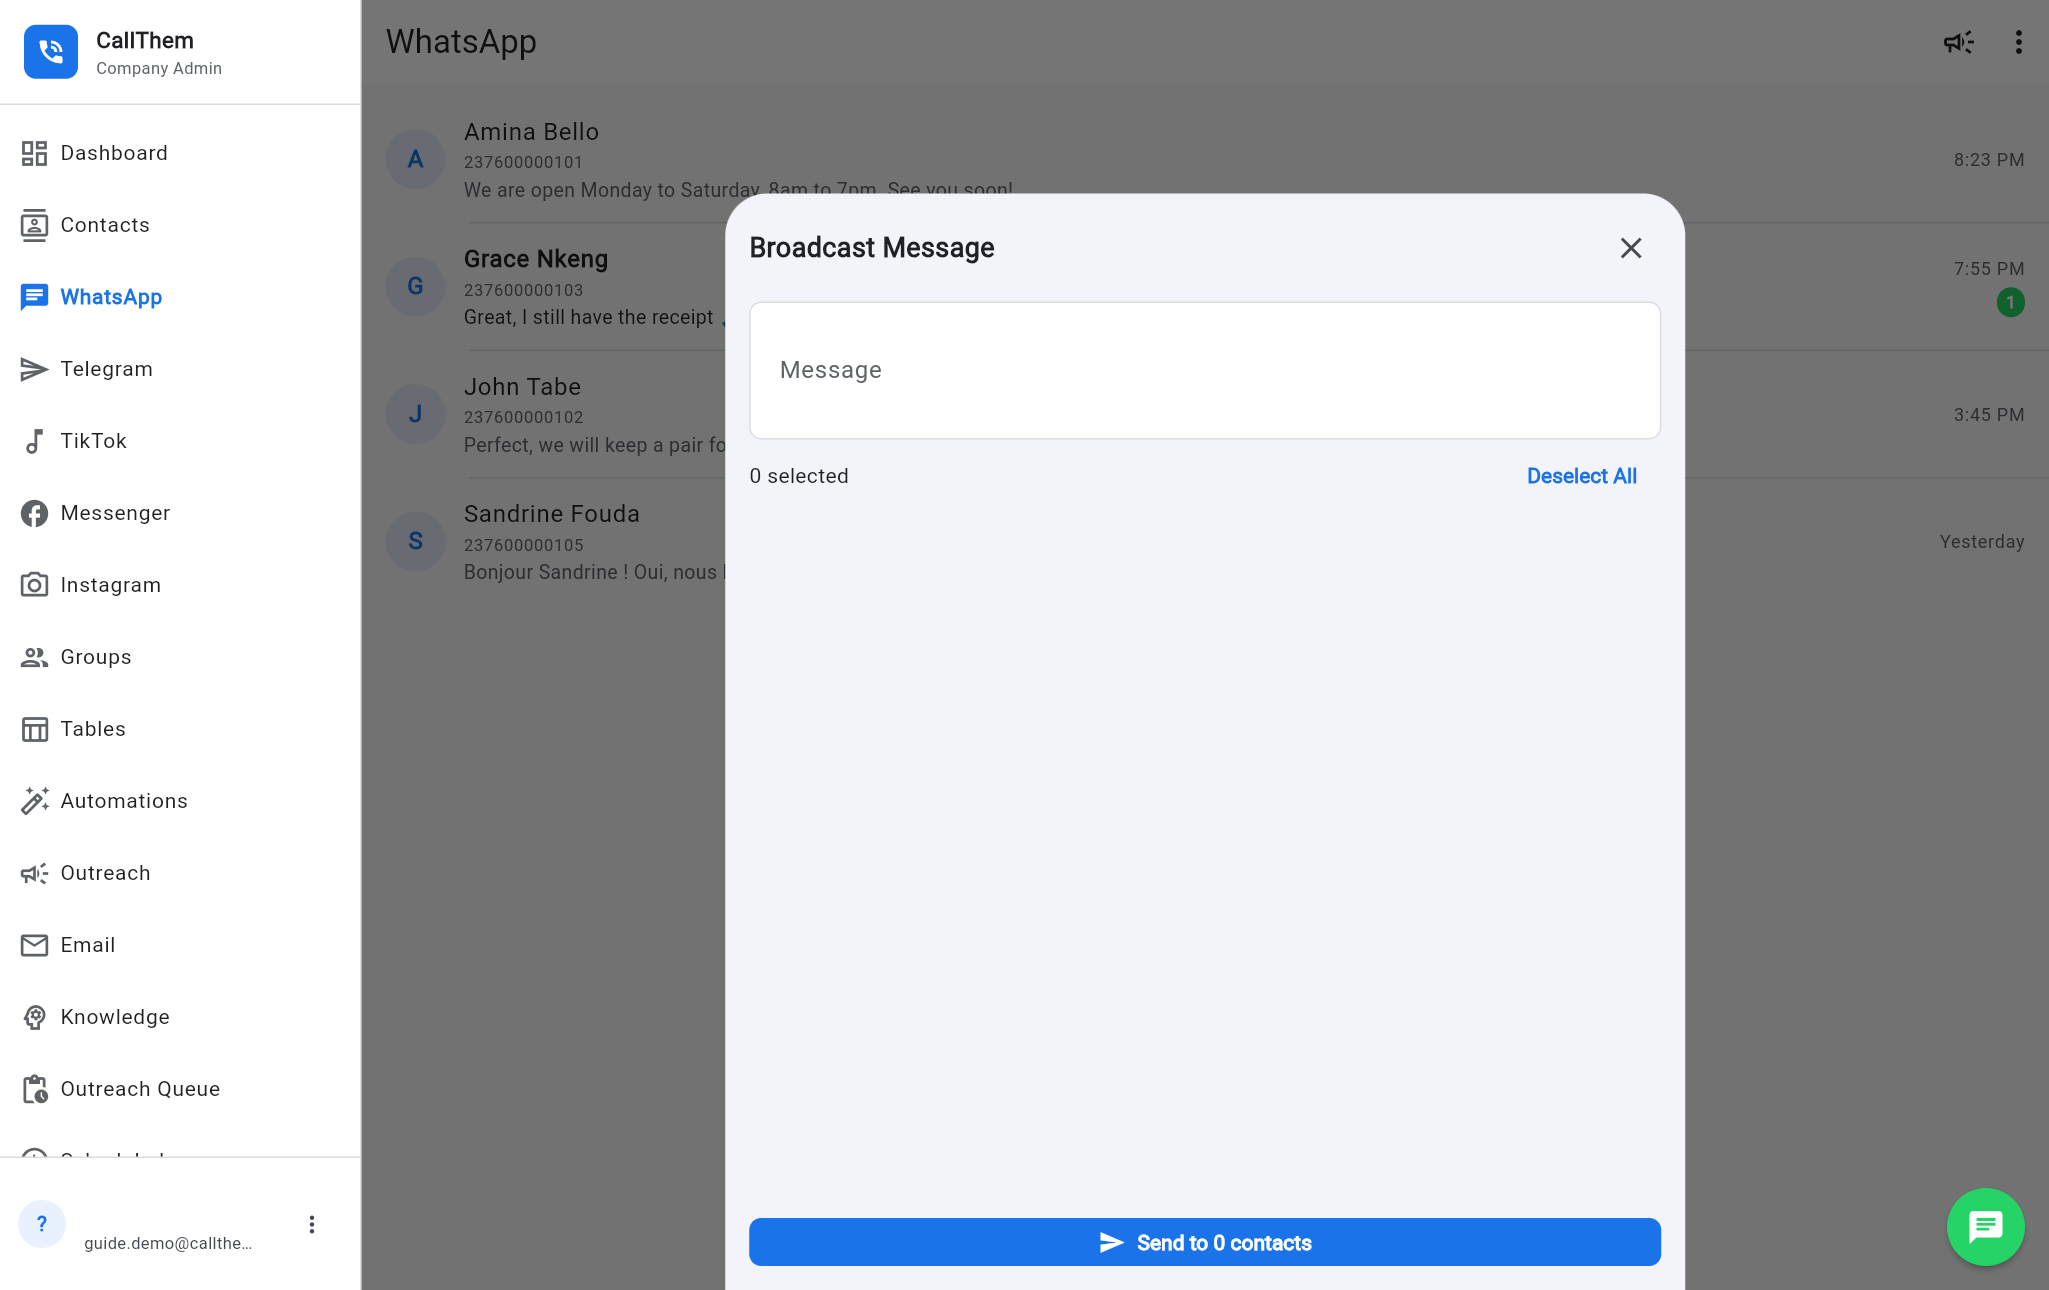Click the TikTok music note icon
2049x1290 pixels.
tap(34, 441)
